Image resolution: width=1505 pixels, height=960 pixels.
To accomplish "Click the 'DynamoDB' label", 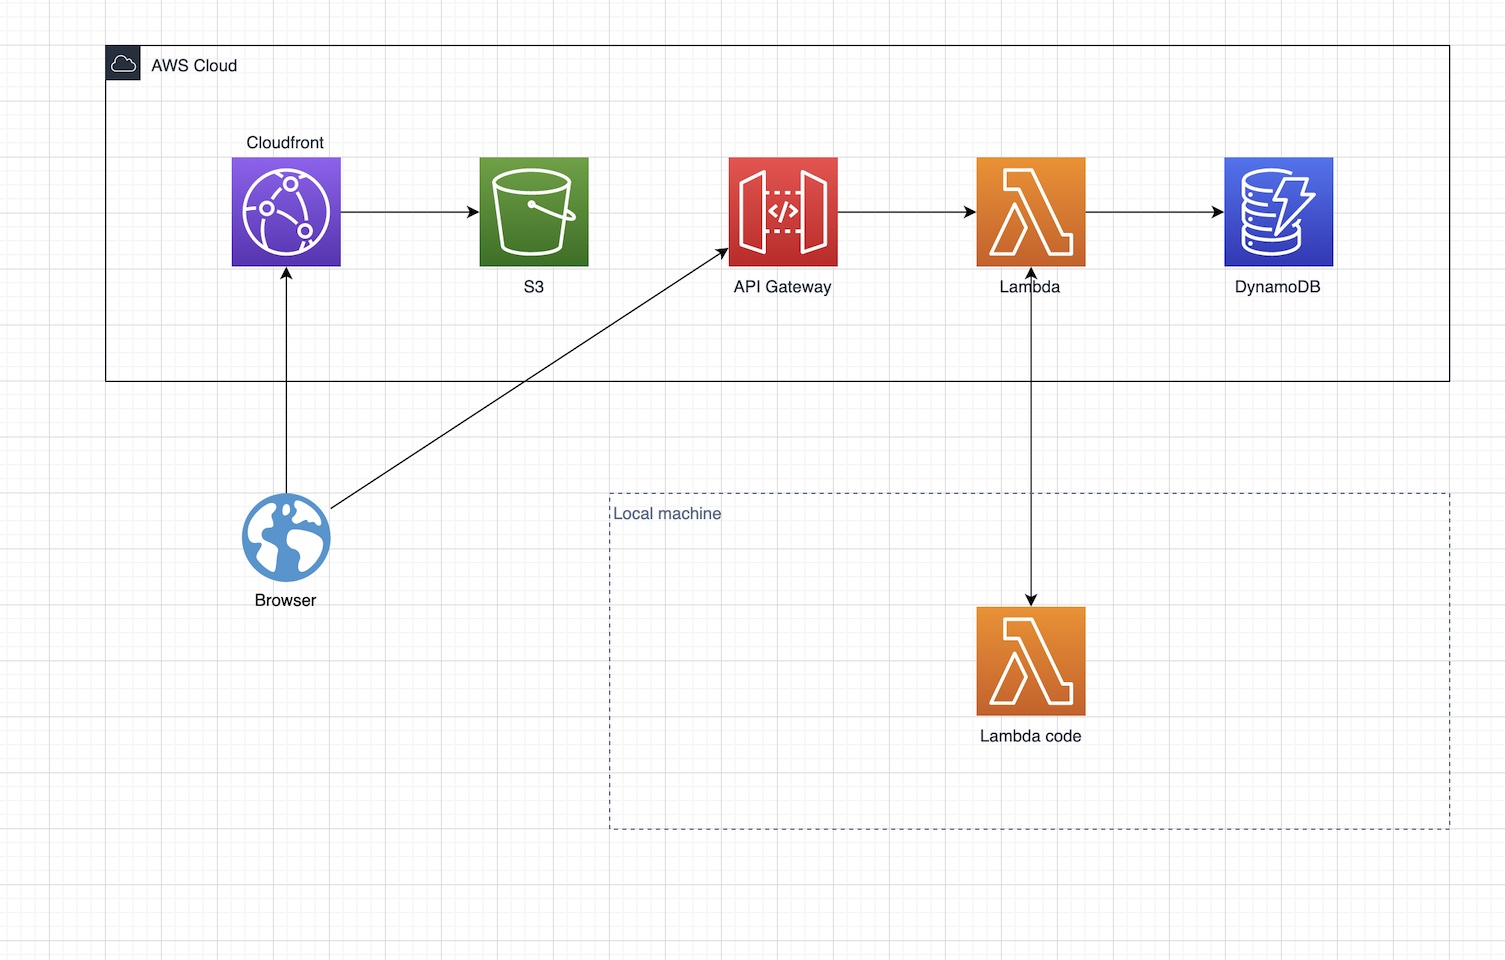I will pyautogui.click(x=1278, y=287).
